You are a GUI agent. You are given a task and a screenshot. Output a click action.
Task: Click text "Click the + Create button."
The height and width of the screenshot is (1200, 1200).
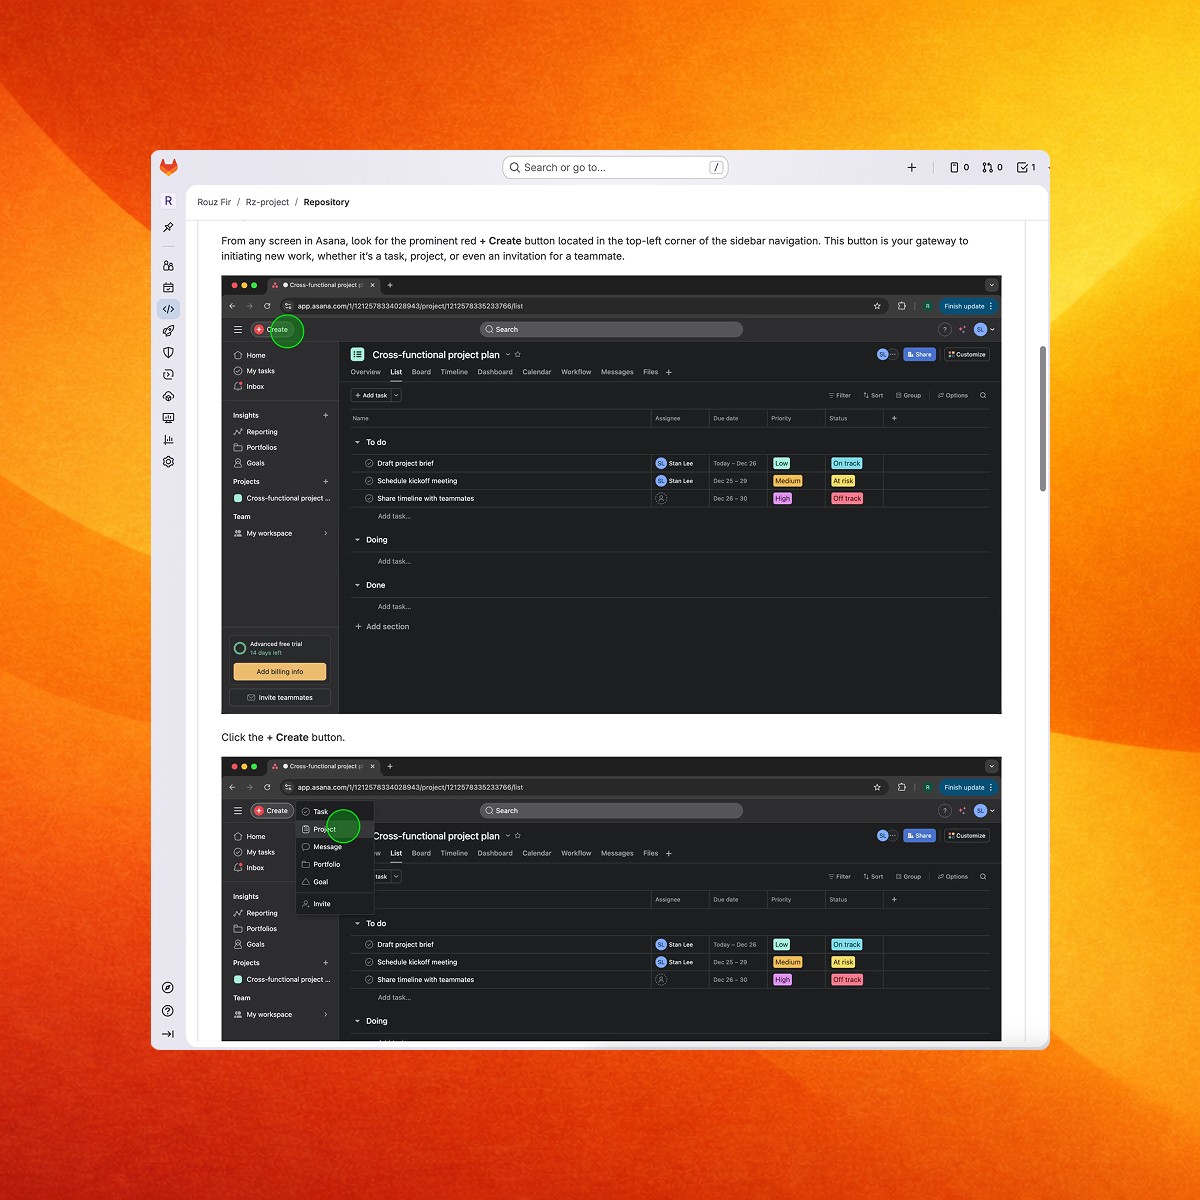283,737
